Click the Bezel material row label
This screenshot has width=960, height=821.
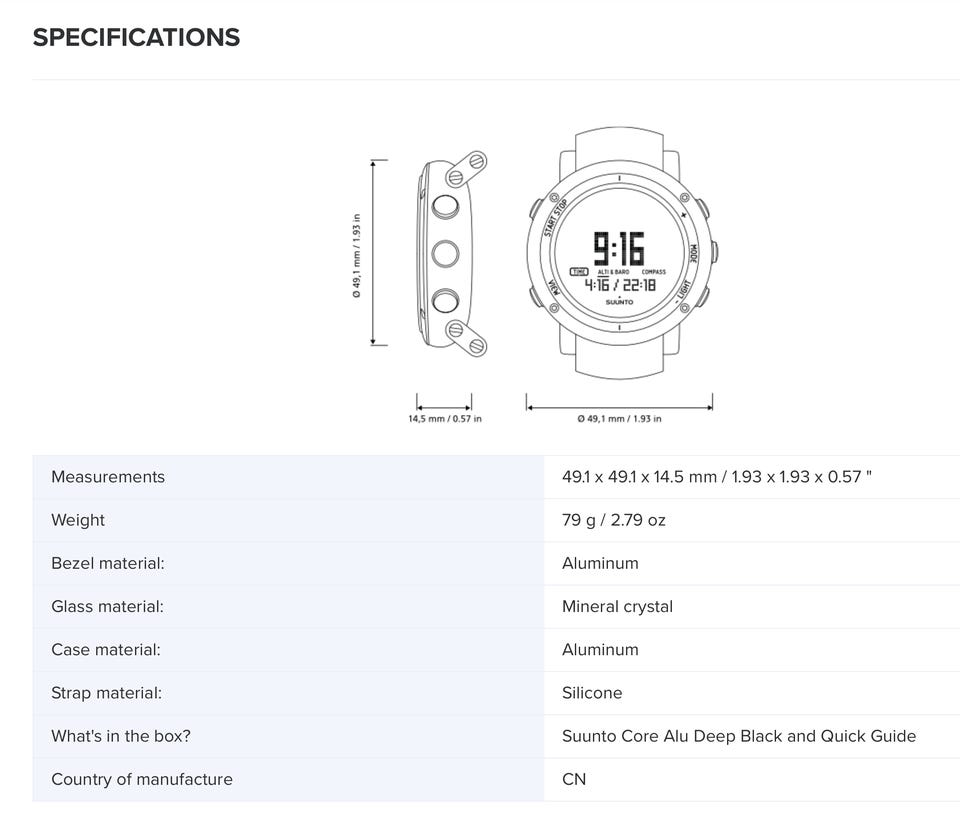(108, 563)
